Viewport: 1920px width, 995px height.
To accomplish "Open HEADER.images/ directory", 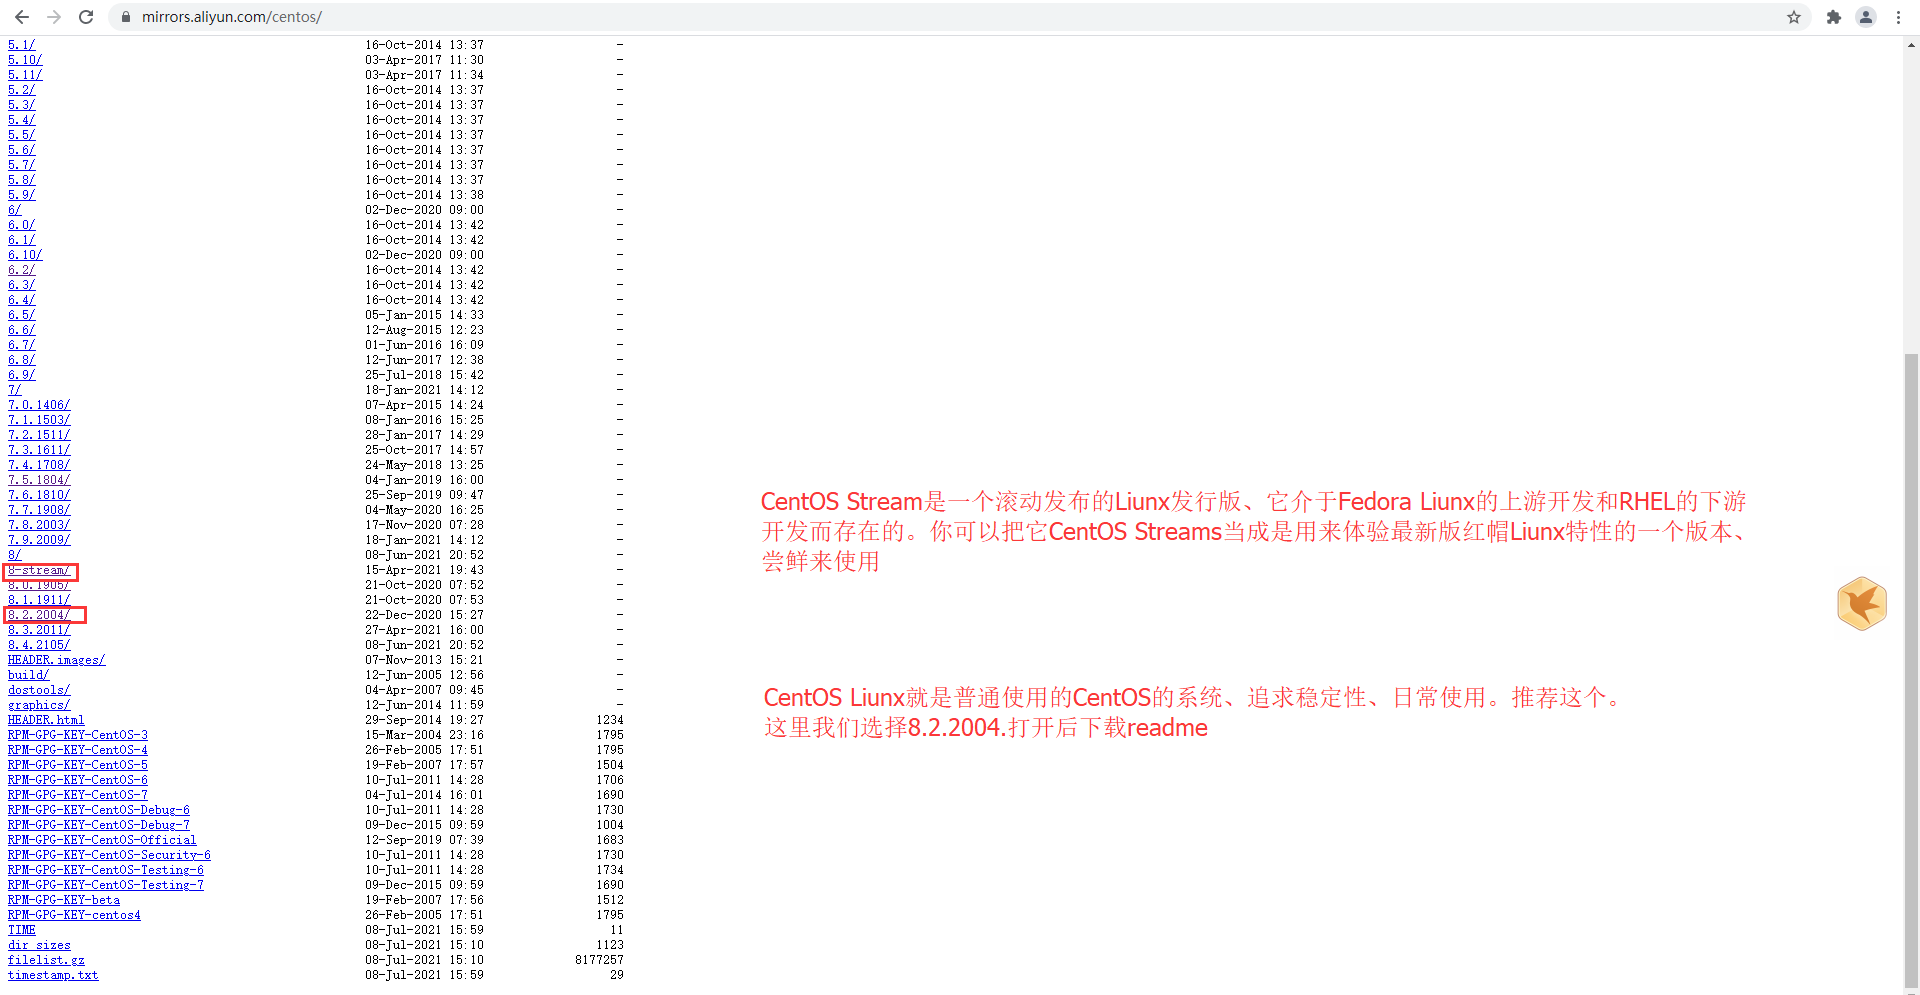I will [x=56, y=660].
